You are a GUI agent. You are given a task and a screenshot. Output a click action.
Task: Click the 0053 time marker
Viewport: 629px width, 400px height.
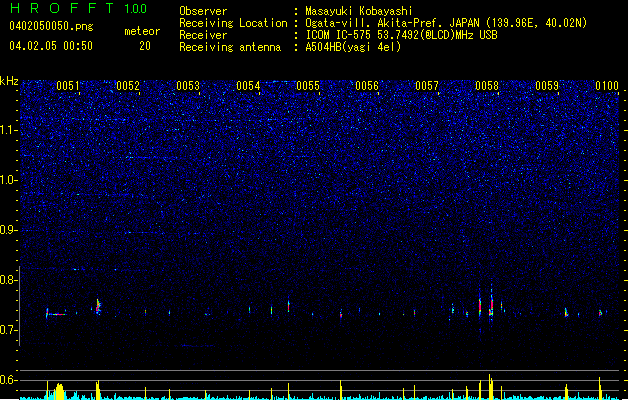188,86
